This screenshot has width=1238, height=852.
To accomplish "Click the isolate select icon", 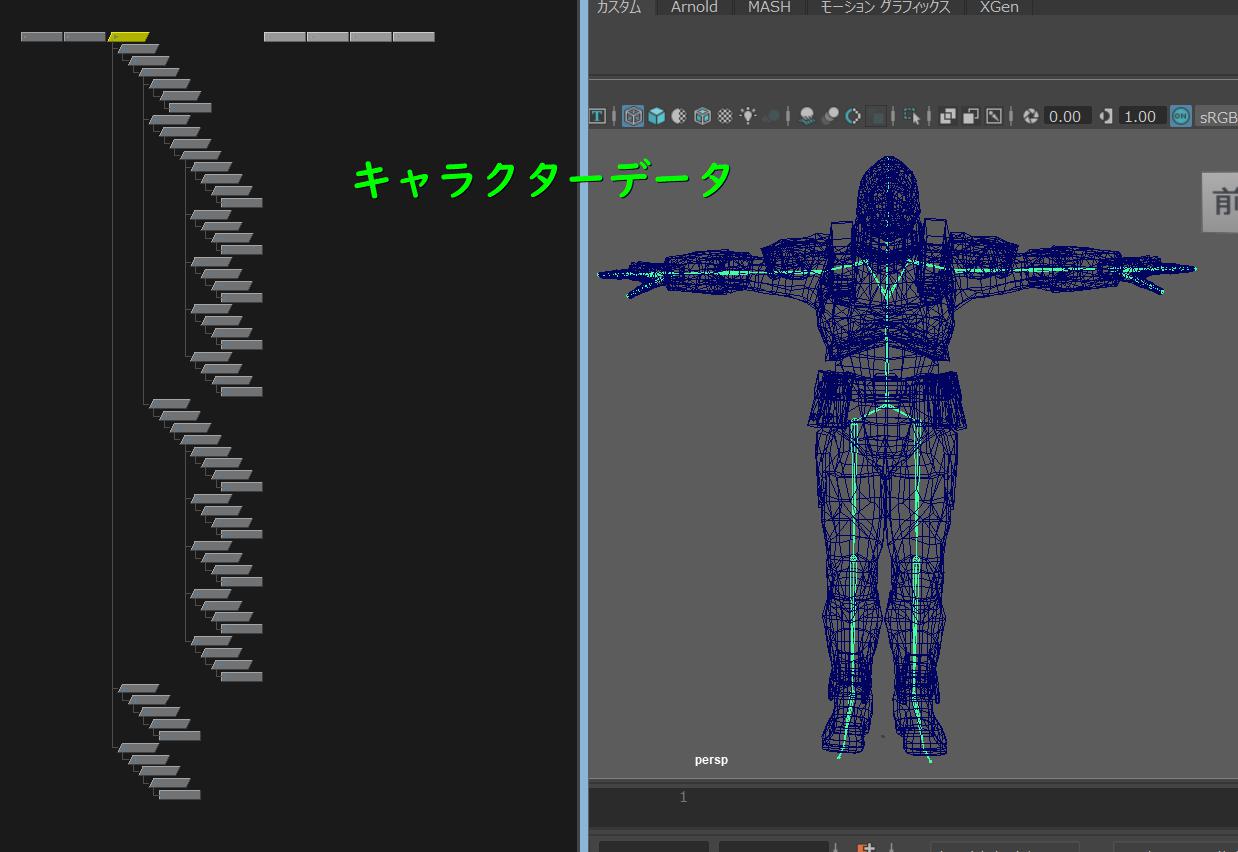I will [x=912, y=116].
